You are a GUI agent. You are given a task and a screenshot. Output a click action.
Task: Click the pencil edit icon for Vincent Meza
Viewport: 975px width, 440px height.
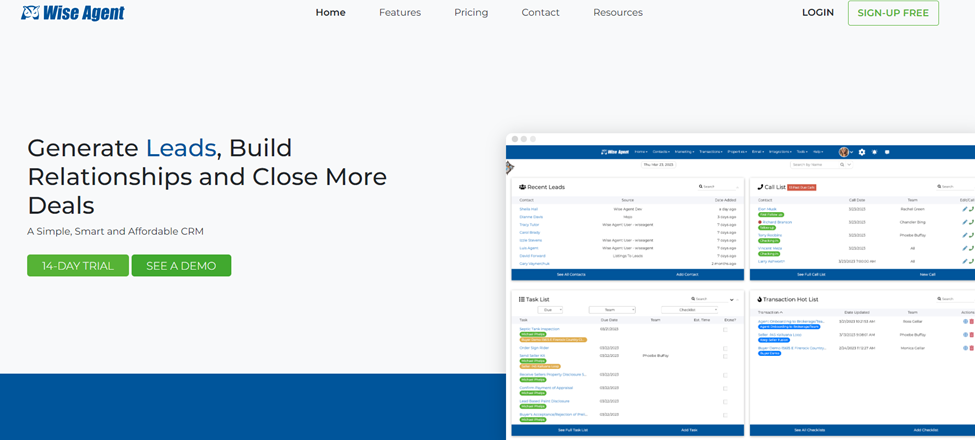(964, 248)
